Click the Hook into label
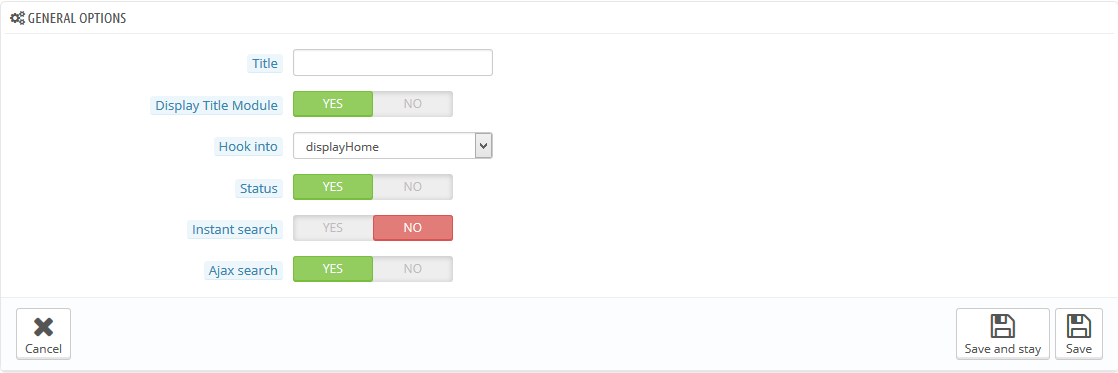This screenshot has height=373, width=1118. [248, 147]
